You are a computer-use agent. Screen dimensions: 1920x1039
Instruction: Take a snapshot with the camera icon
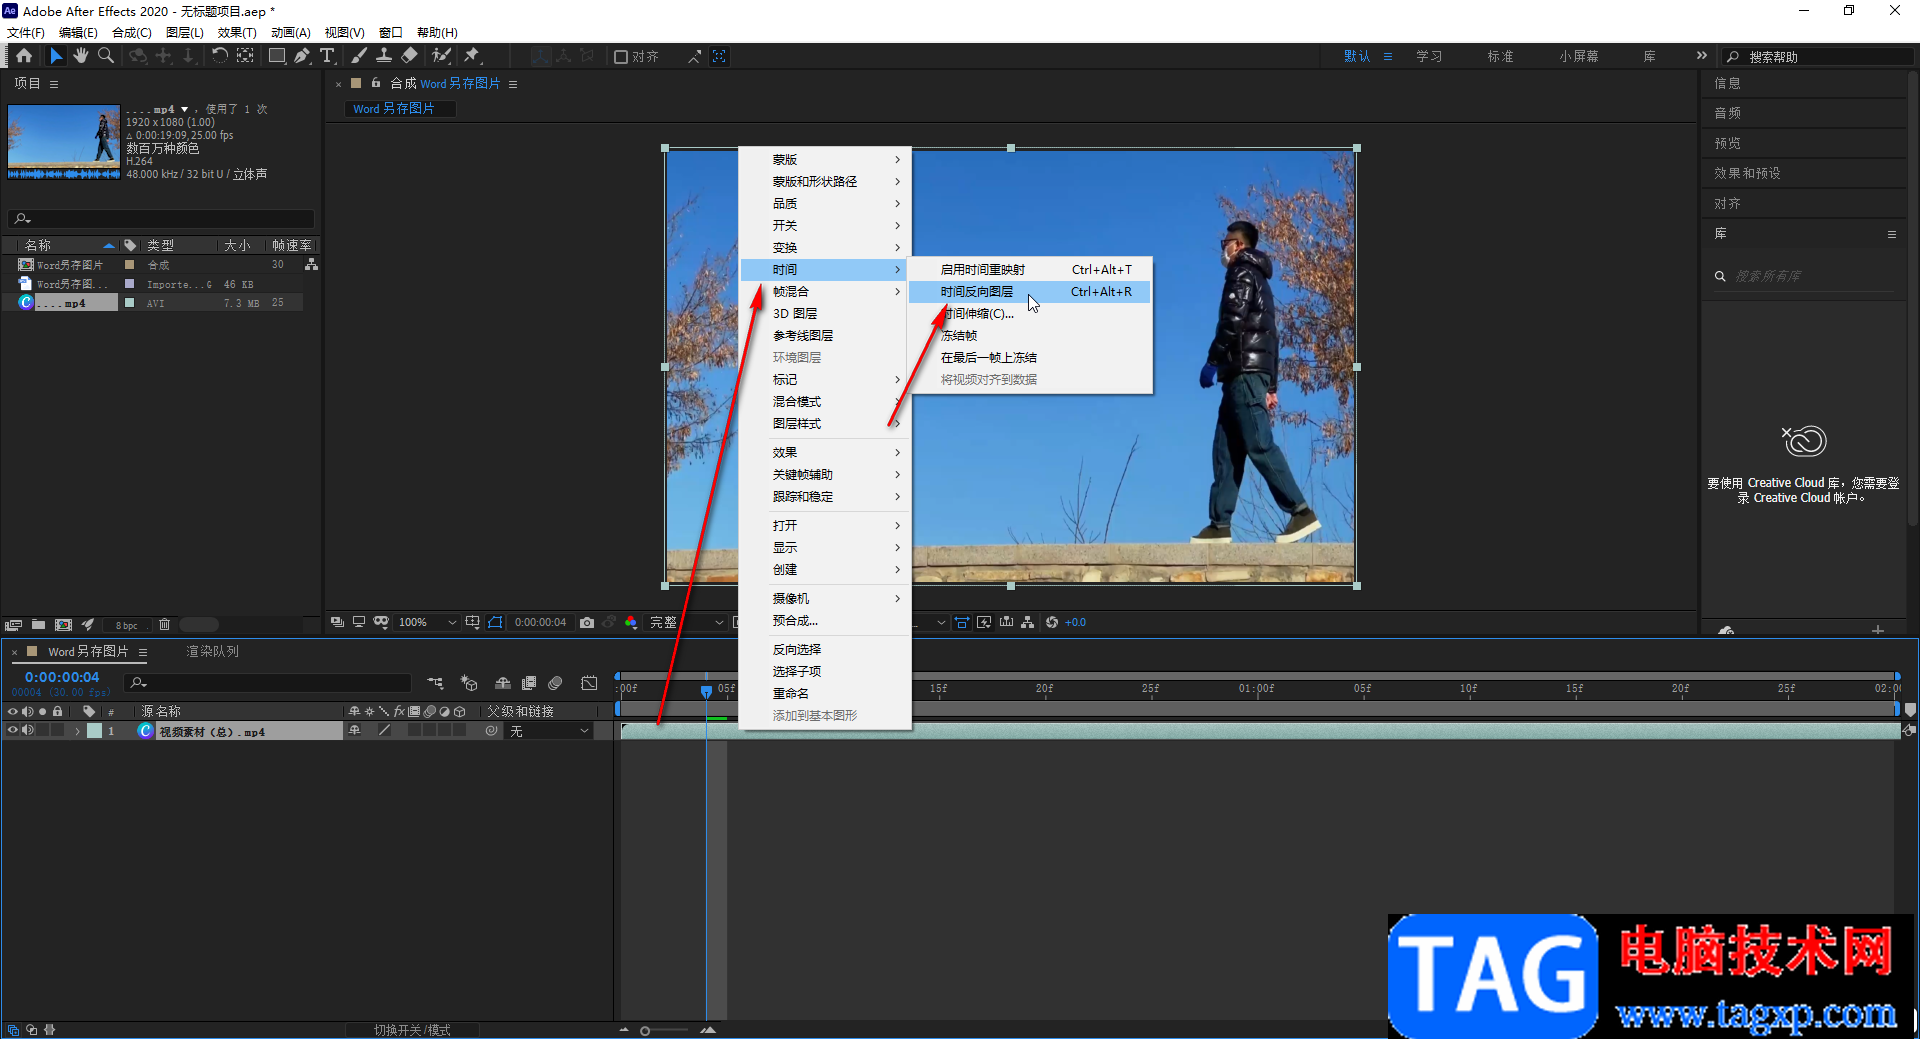coord(587,622)
